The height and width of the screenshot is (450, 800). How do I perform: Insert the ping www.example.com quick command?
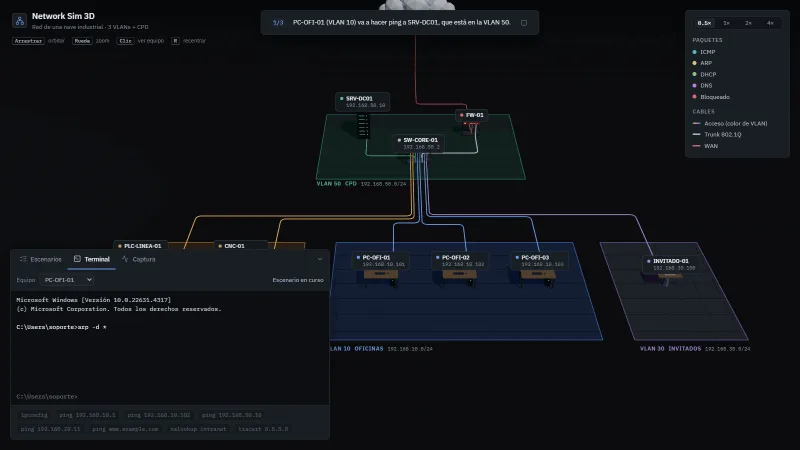[x=126, y=429]
